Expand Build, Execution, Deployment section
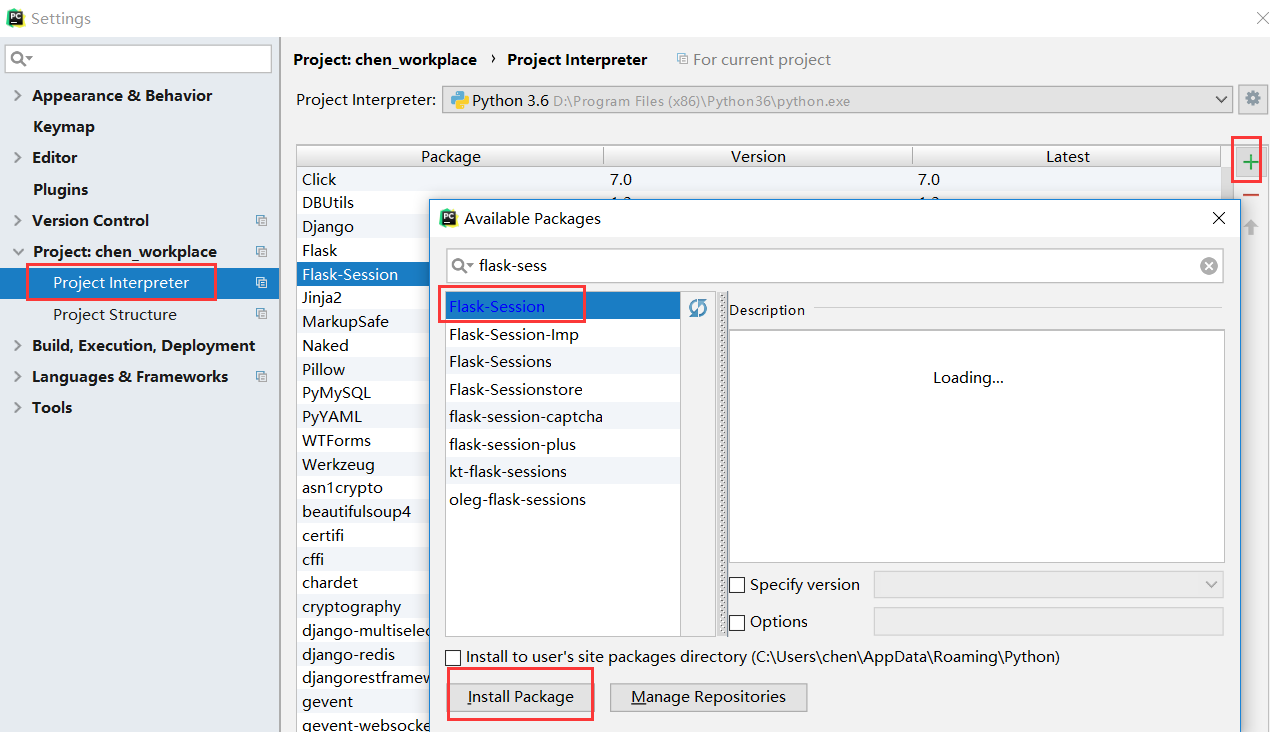The image size is (1270, 732). (x=18, y=346)
